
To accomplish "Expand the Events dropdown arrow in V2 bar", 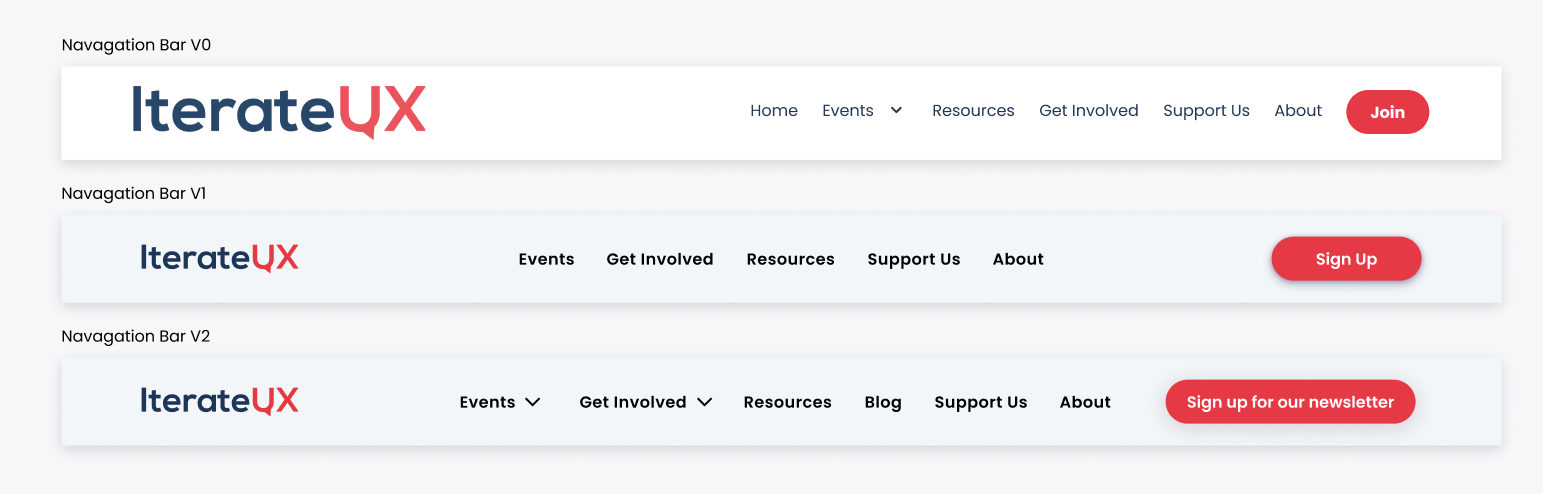I will [x=533, y=402].
